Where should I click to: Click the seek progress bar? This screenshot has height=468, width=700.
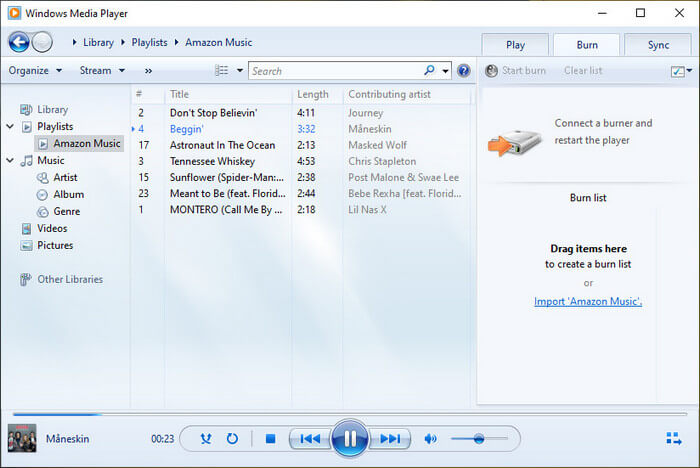tap(350, 414)
